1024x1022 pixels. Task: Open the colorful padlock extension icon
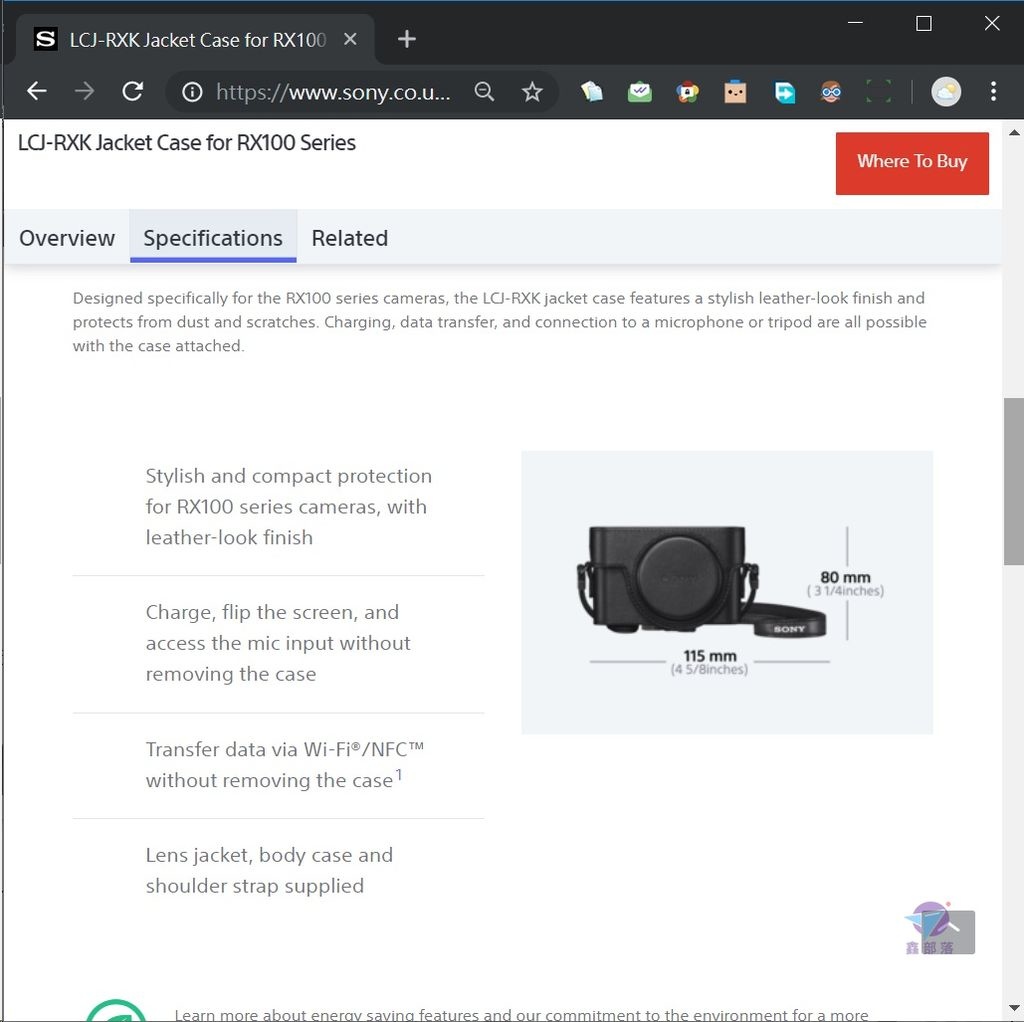[687, 92]
